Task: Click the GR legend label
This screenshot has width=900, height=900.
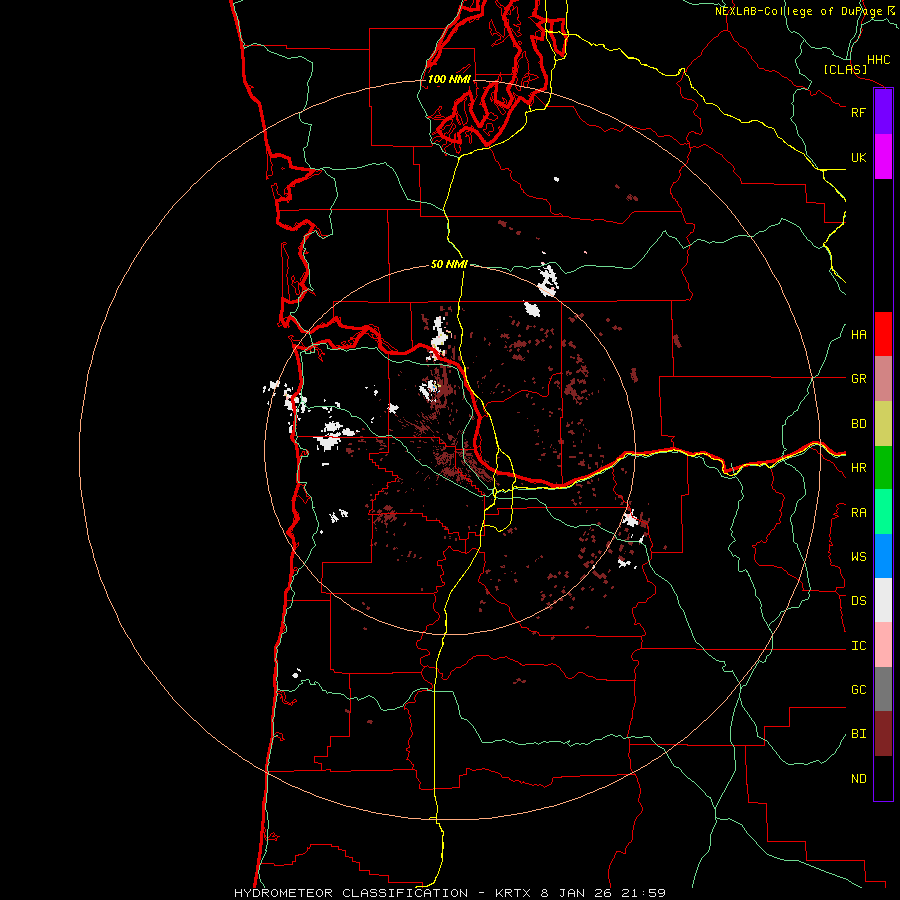Action: click(858, 379)
